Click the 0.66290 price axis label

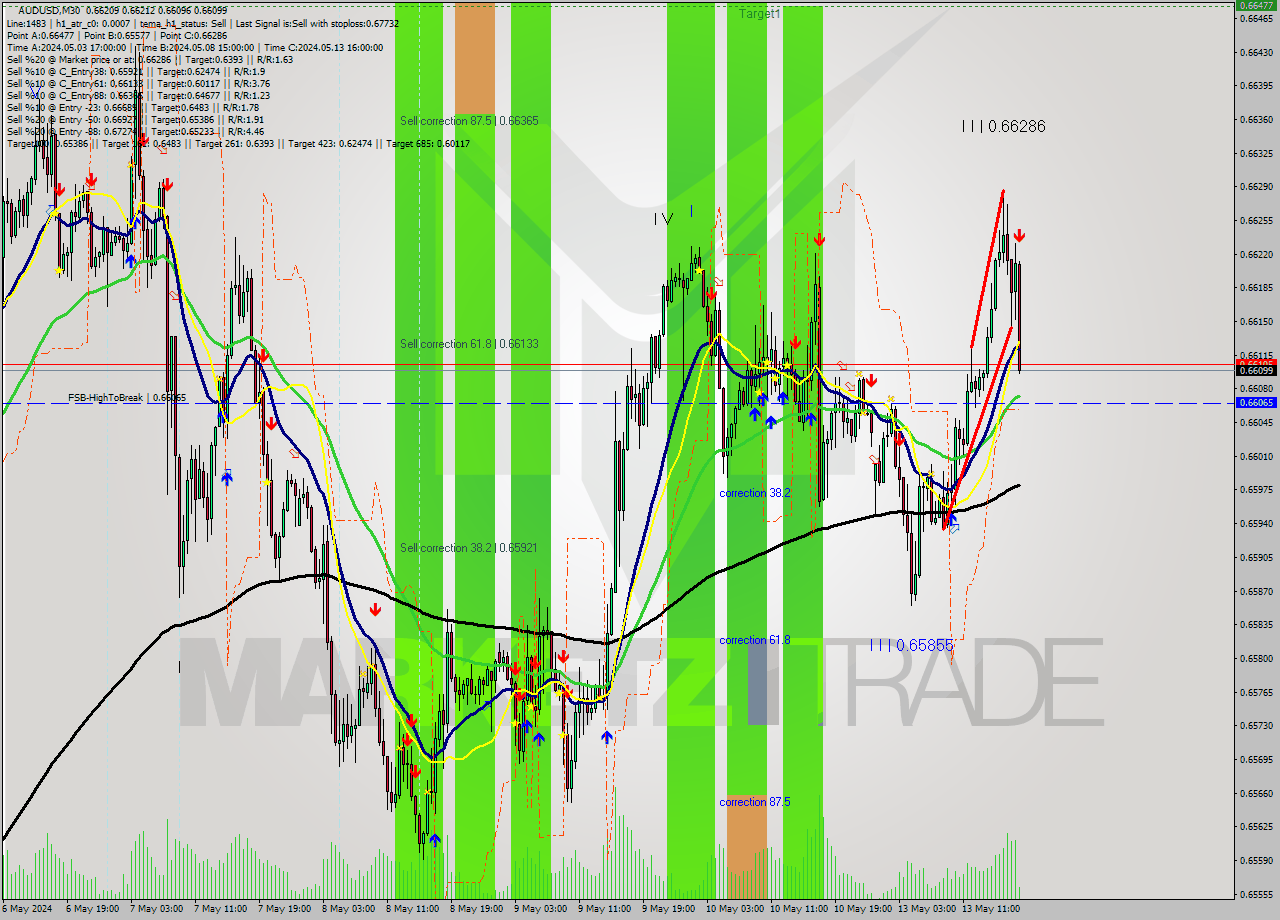pos(1257,187)
